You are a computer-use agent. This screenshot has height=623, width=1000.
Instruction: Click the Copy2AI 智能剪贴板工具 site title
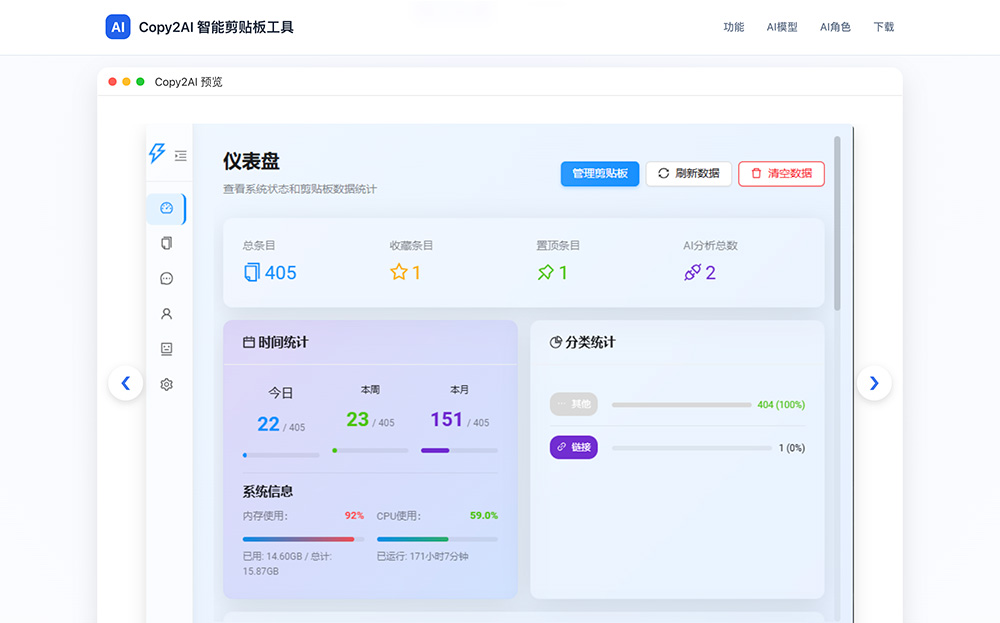(x=216, y=27)
